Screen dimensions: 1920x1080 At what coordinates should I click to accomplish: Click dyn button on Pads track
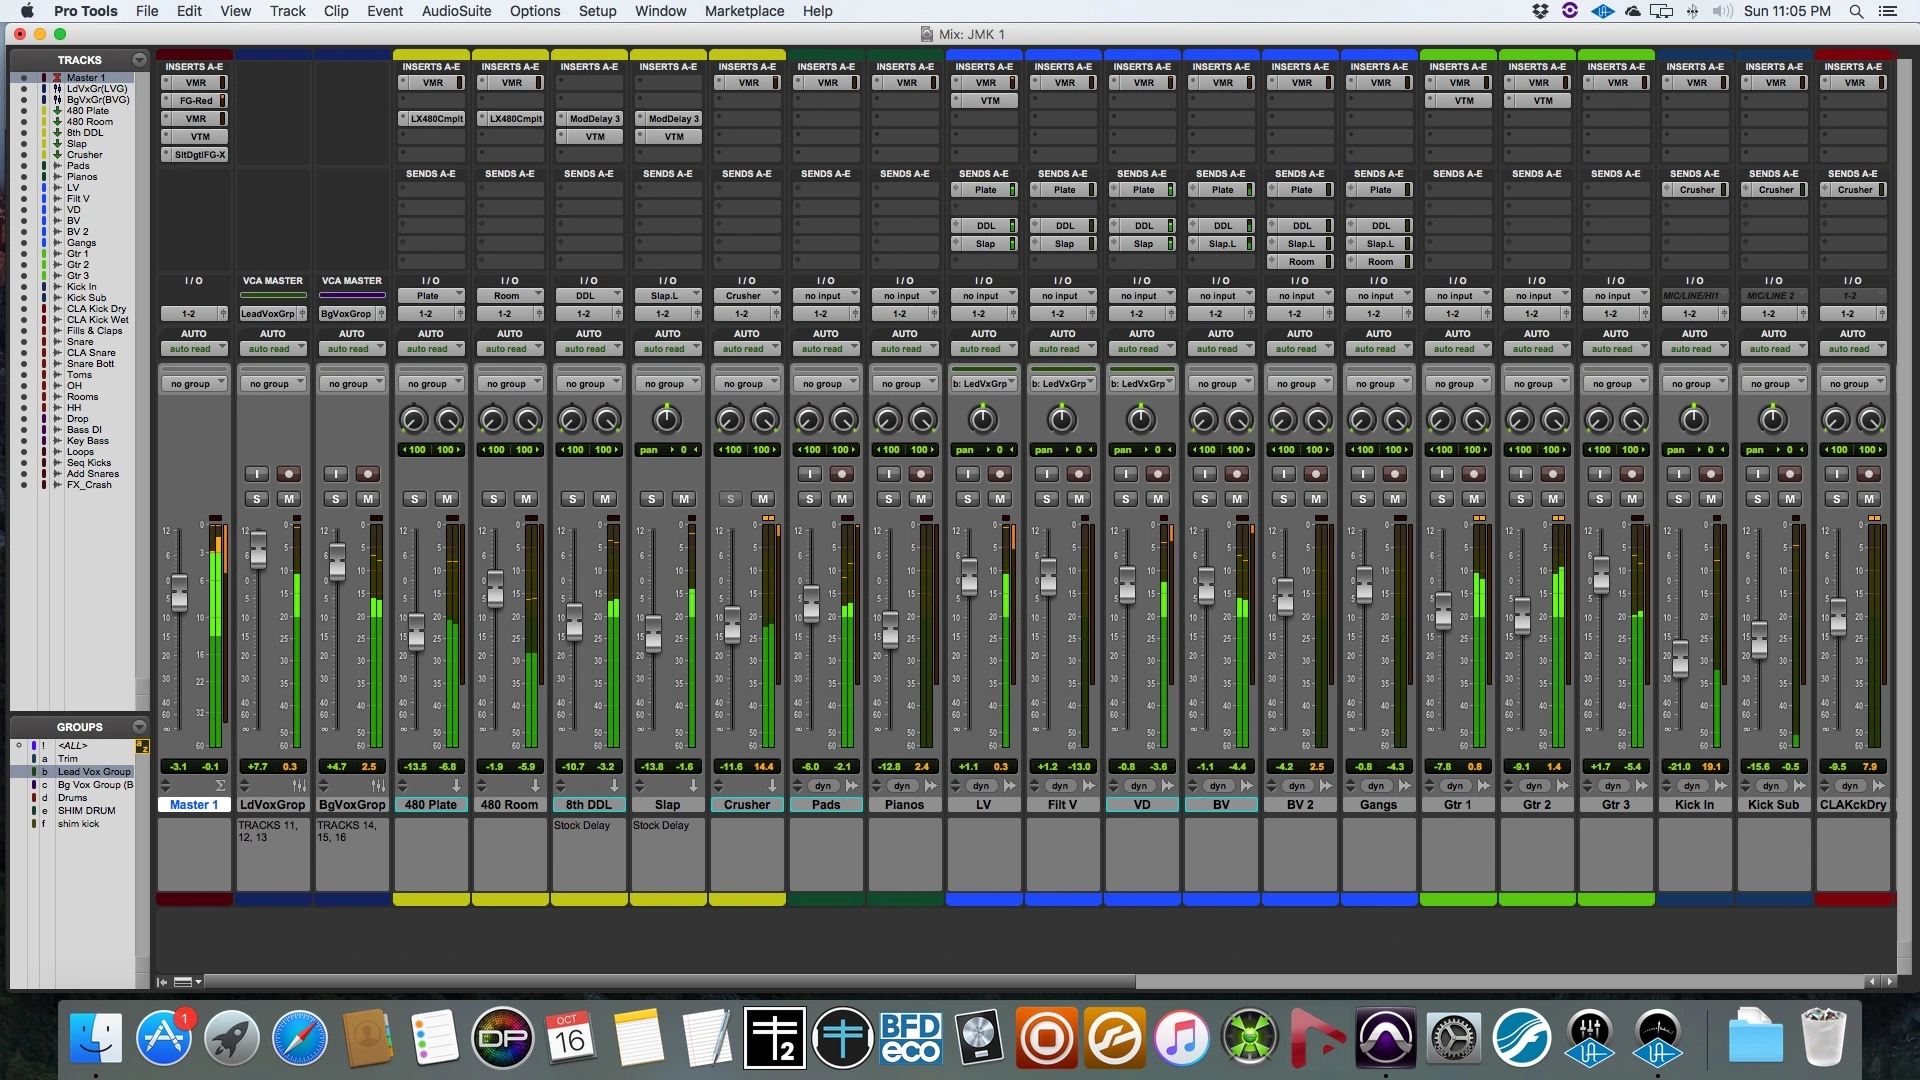[823, 786]
